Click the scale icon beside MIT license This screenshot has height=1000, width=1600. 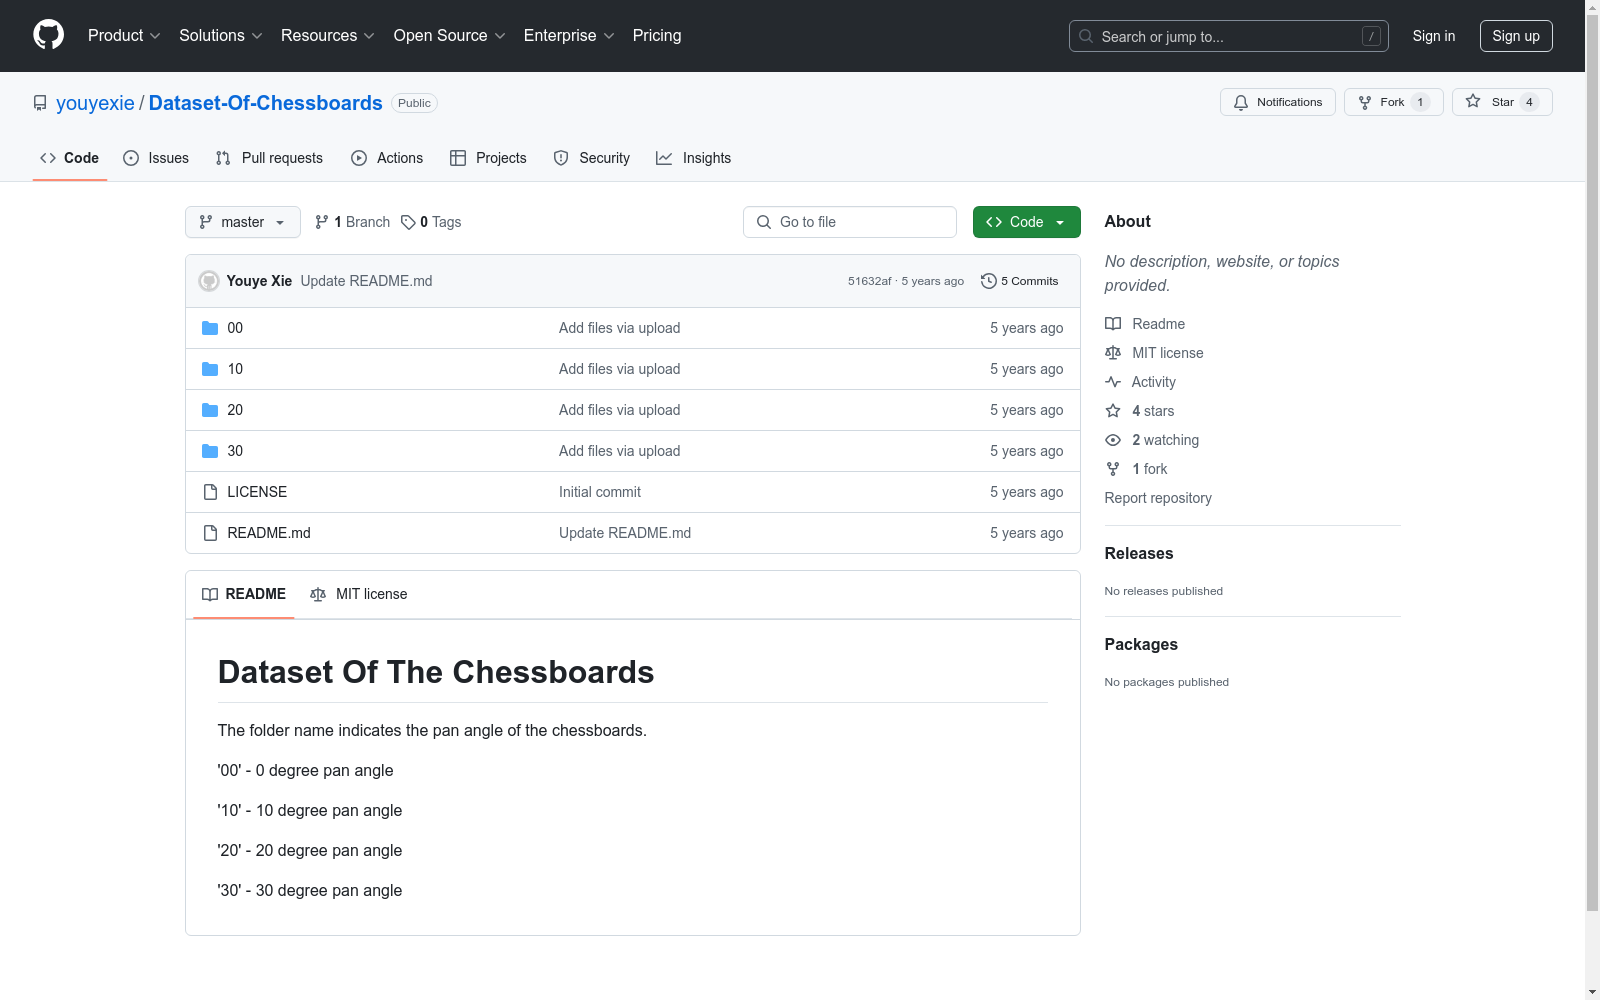pyautogui.click(x=1113, y=353)
